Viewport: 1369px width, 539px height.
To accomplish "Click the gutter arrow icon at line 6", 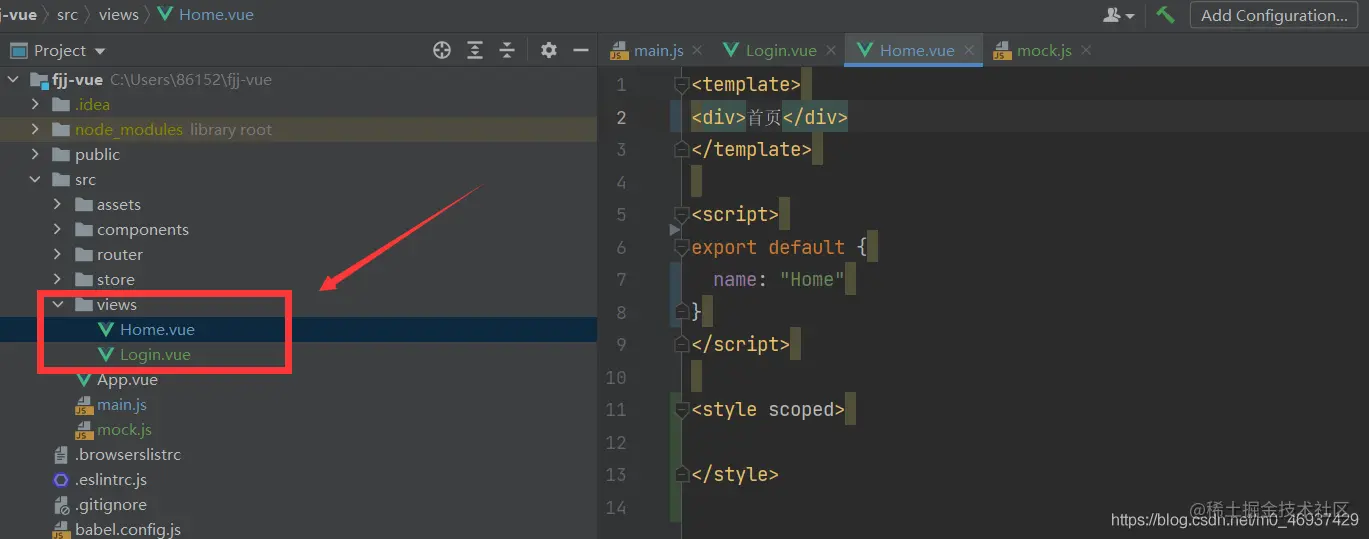I will click(675, 230).
